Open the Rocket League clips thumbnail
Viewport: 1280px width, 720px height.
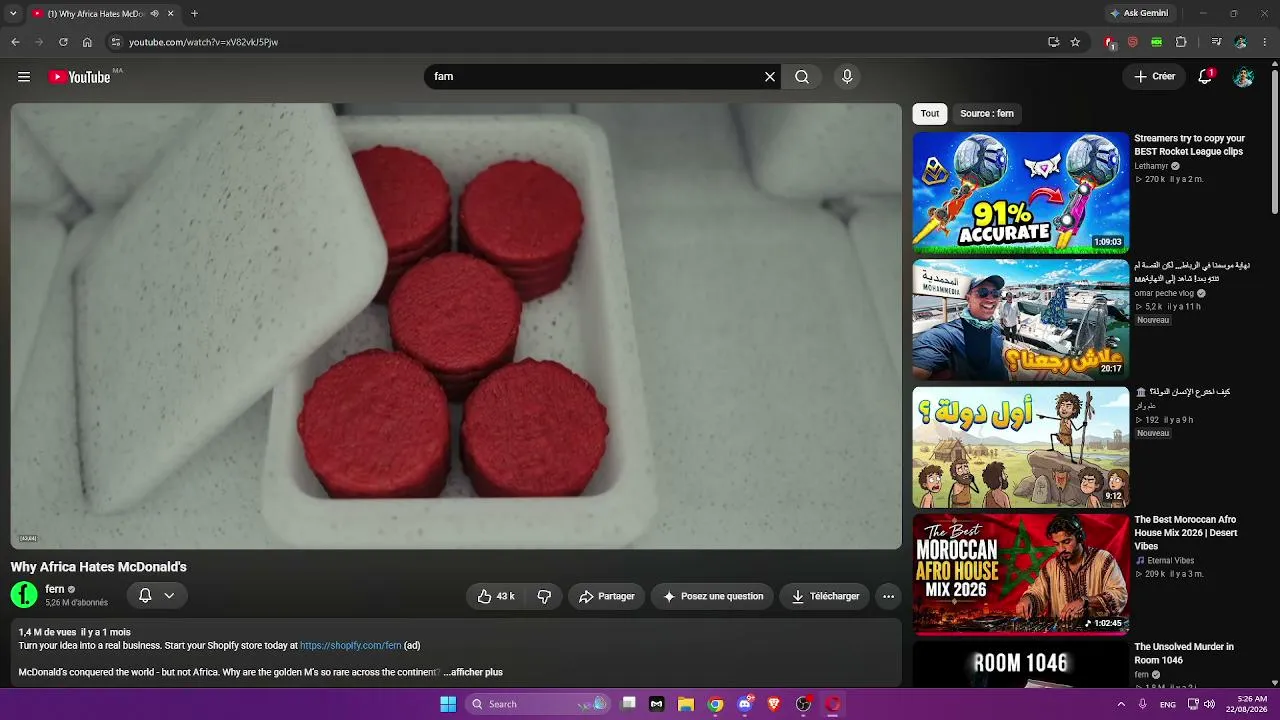pyautogui.click(x=1021, y=193)
